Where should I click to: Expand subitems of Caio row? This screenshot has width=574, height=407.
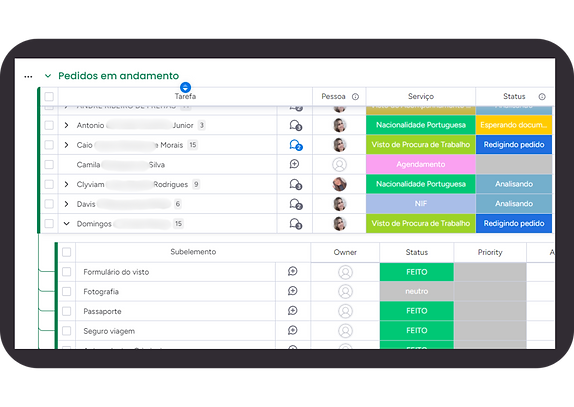(66, 145)
